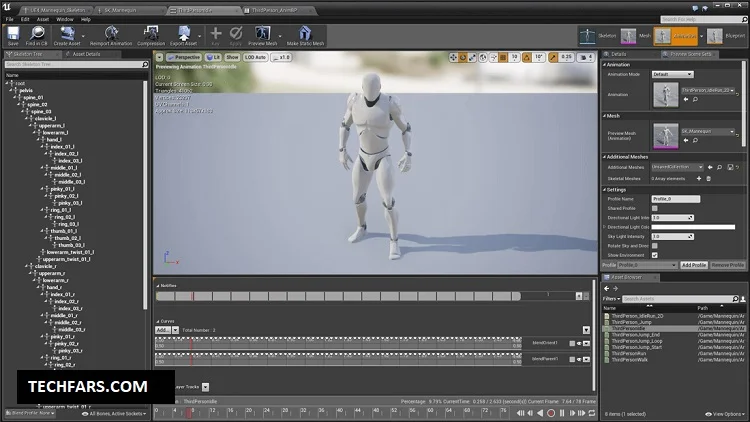This screenshot has height=422, width=750.
Task: Open the Animation Mode dropdown
Action: (x=672, y=74)
